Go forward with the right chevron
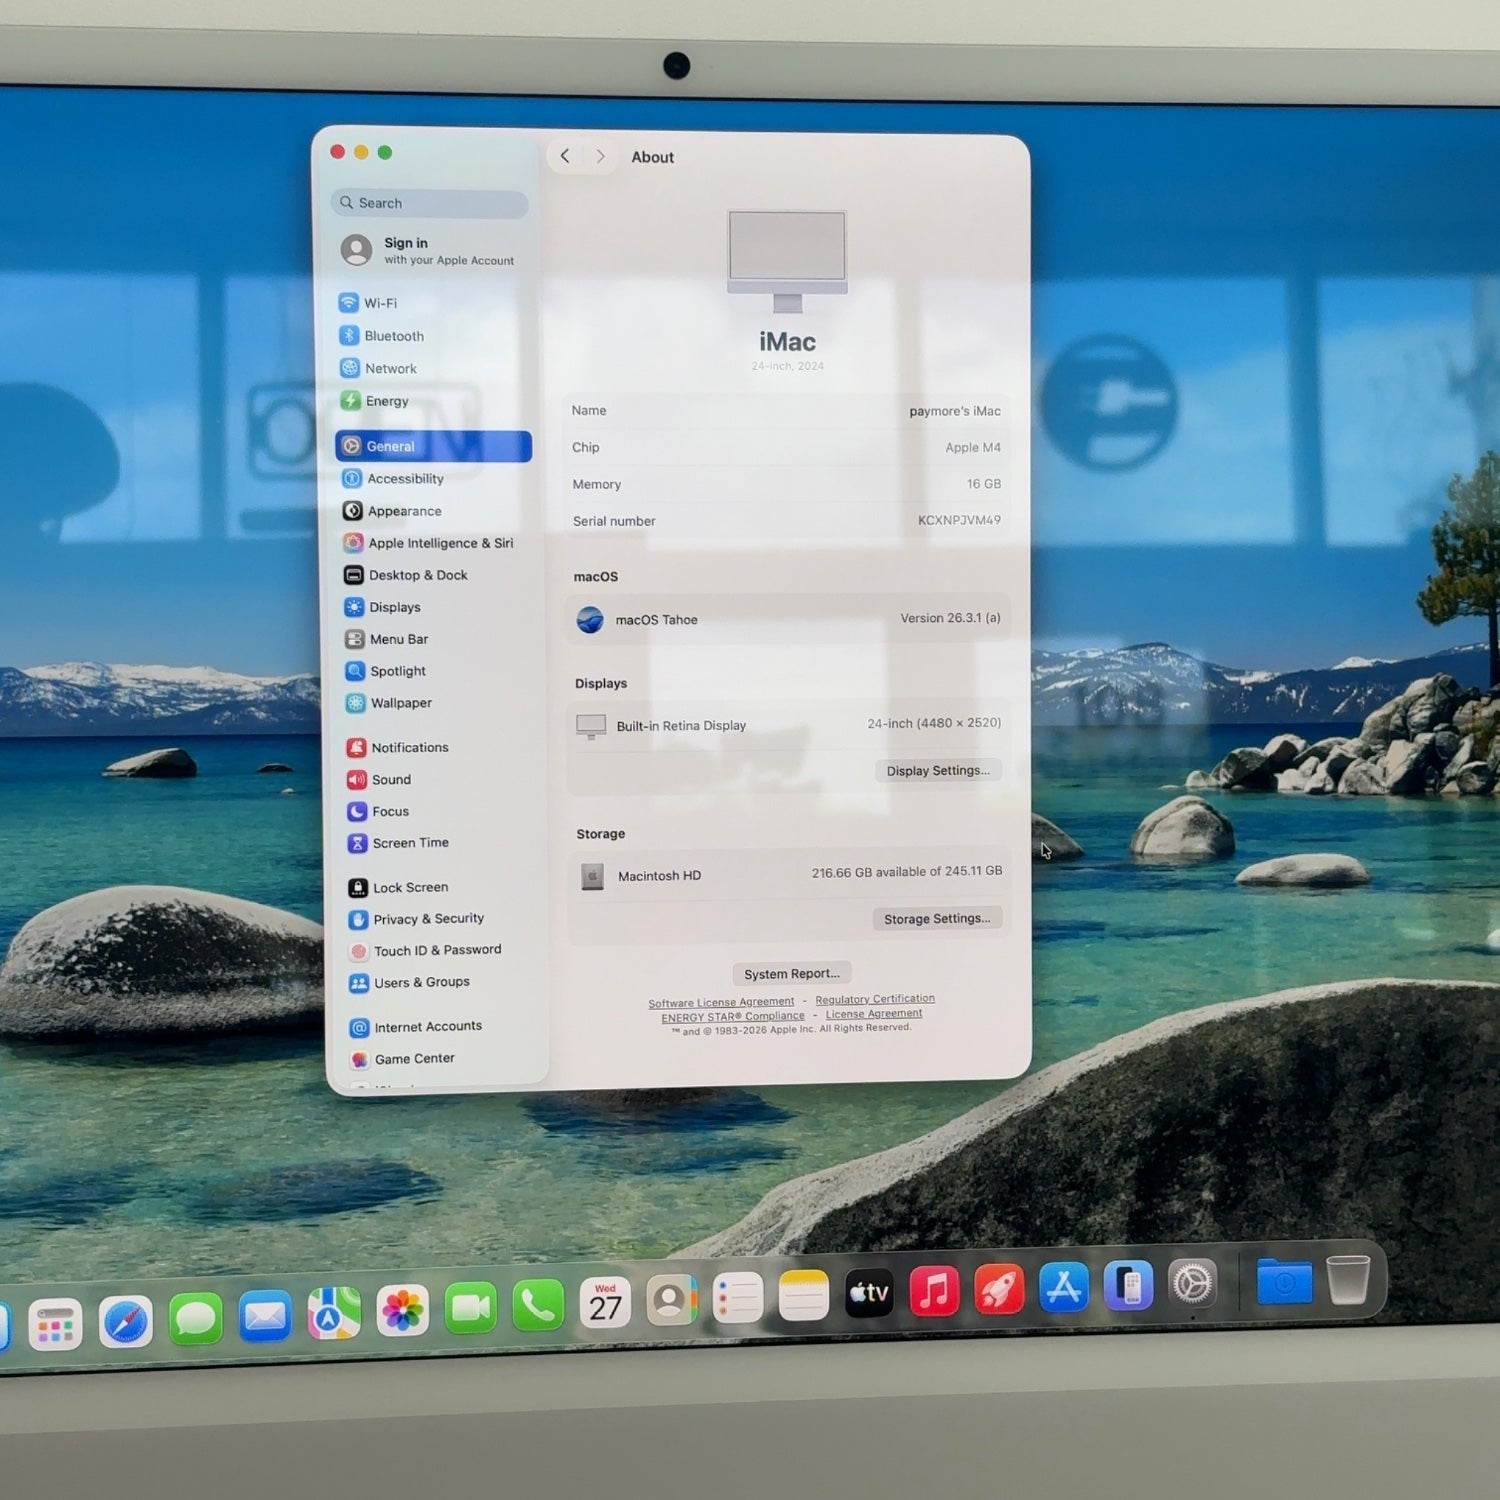The width and height of the screenshot is (1500, 1500). (x=600, y=156)
